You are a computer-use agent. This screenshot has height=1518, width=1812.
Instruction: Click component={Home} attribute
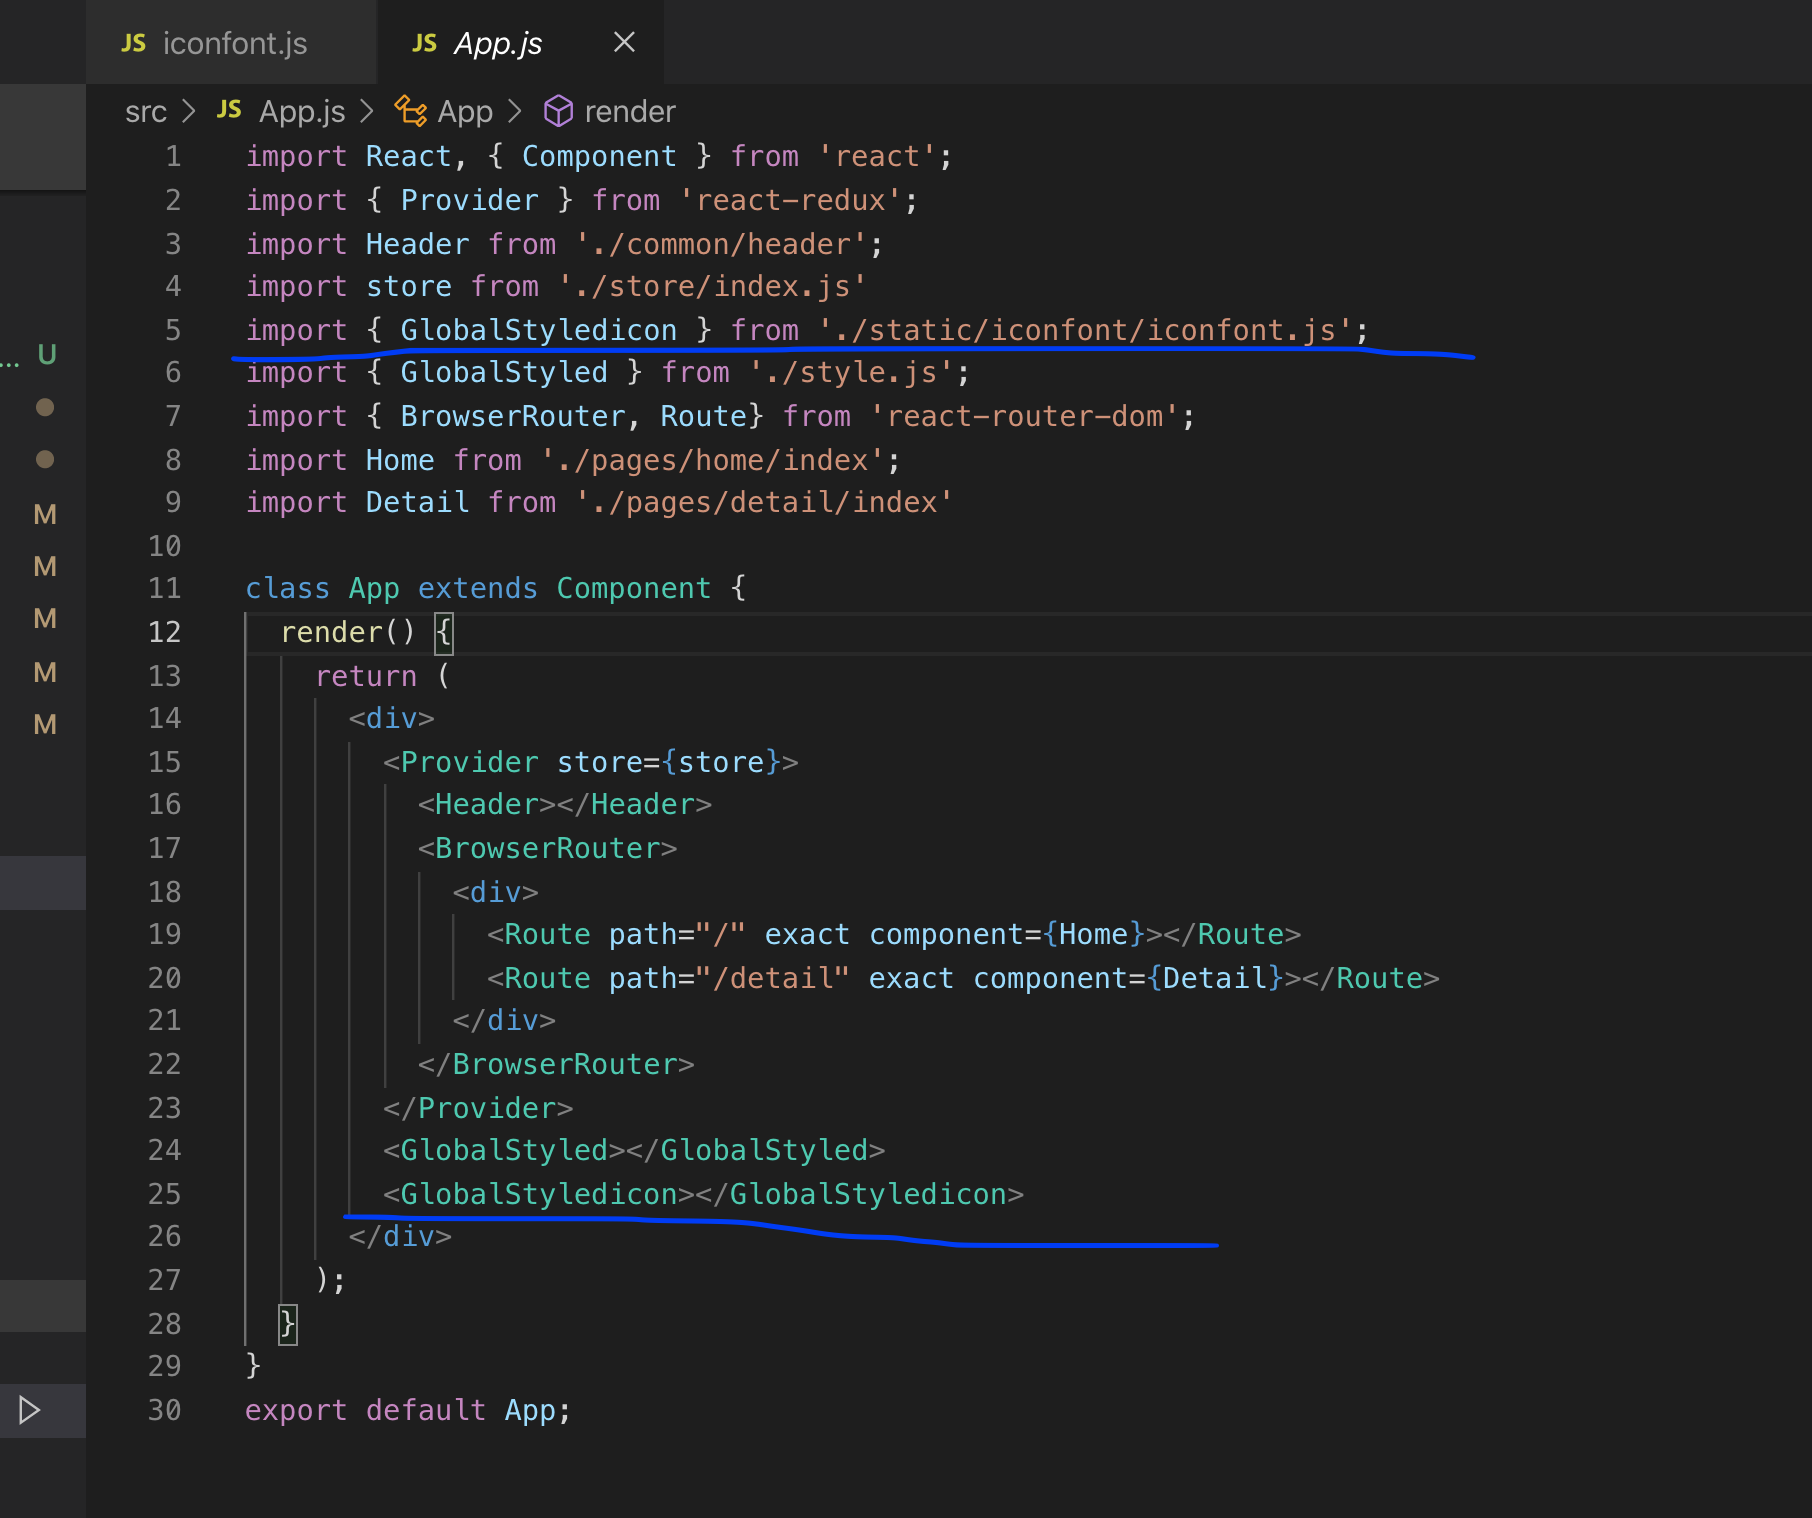[1007, 934]
